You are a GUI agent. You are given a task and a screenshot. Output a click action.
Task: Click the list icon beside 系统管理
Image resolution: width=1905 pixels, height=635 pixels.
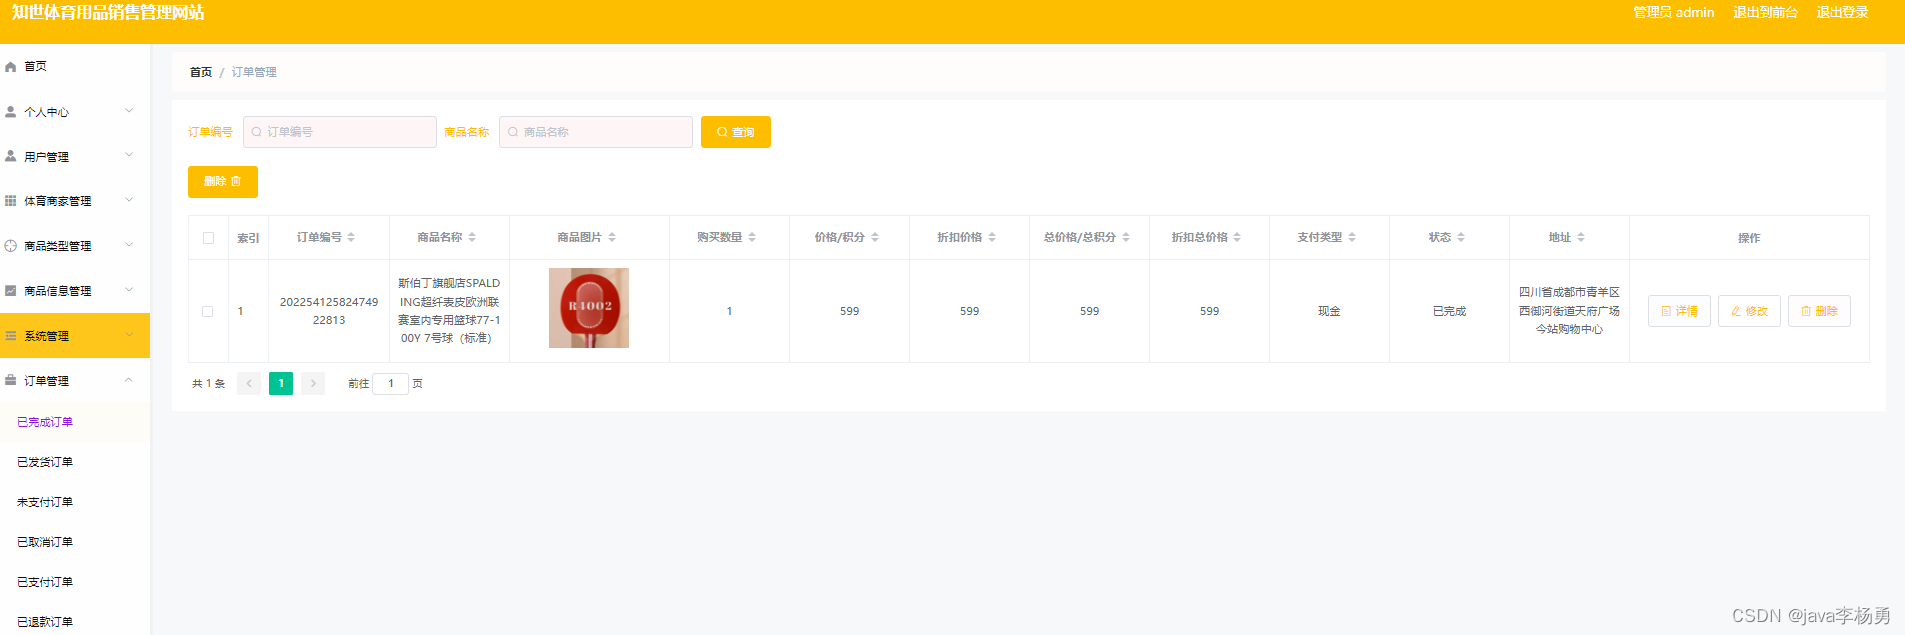click(x=11, y=336)
